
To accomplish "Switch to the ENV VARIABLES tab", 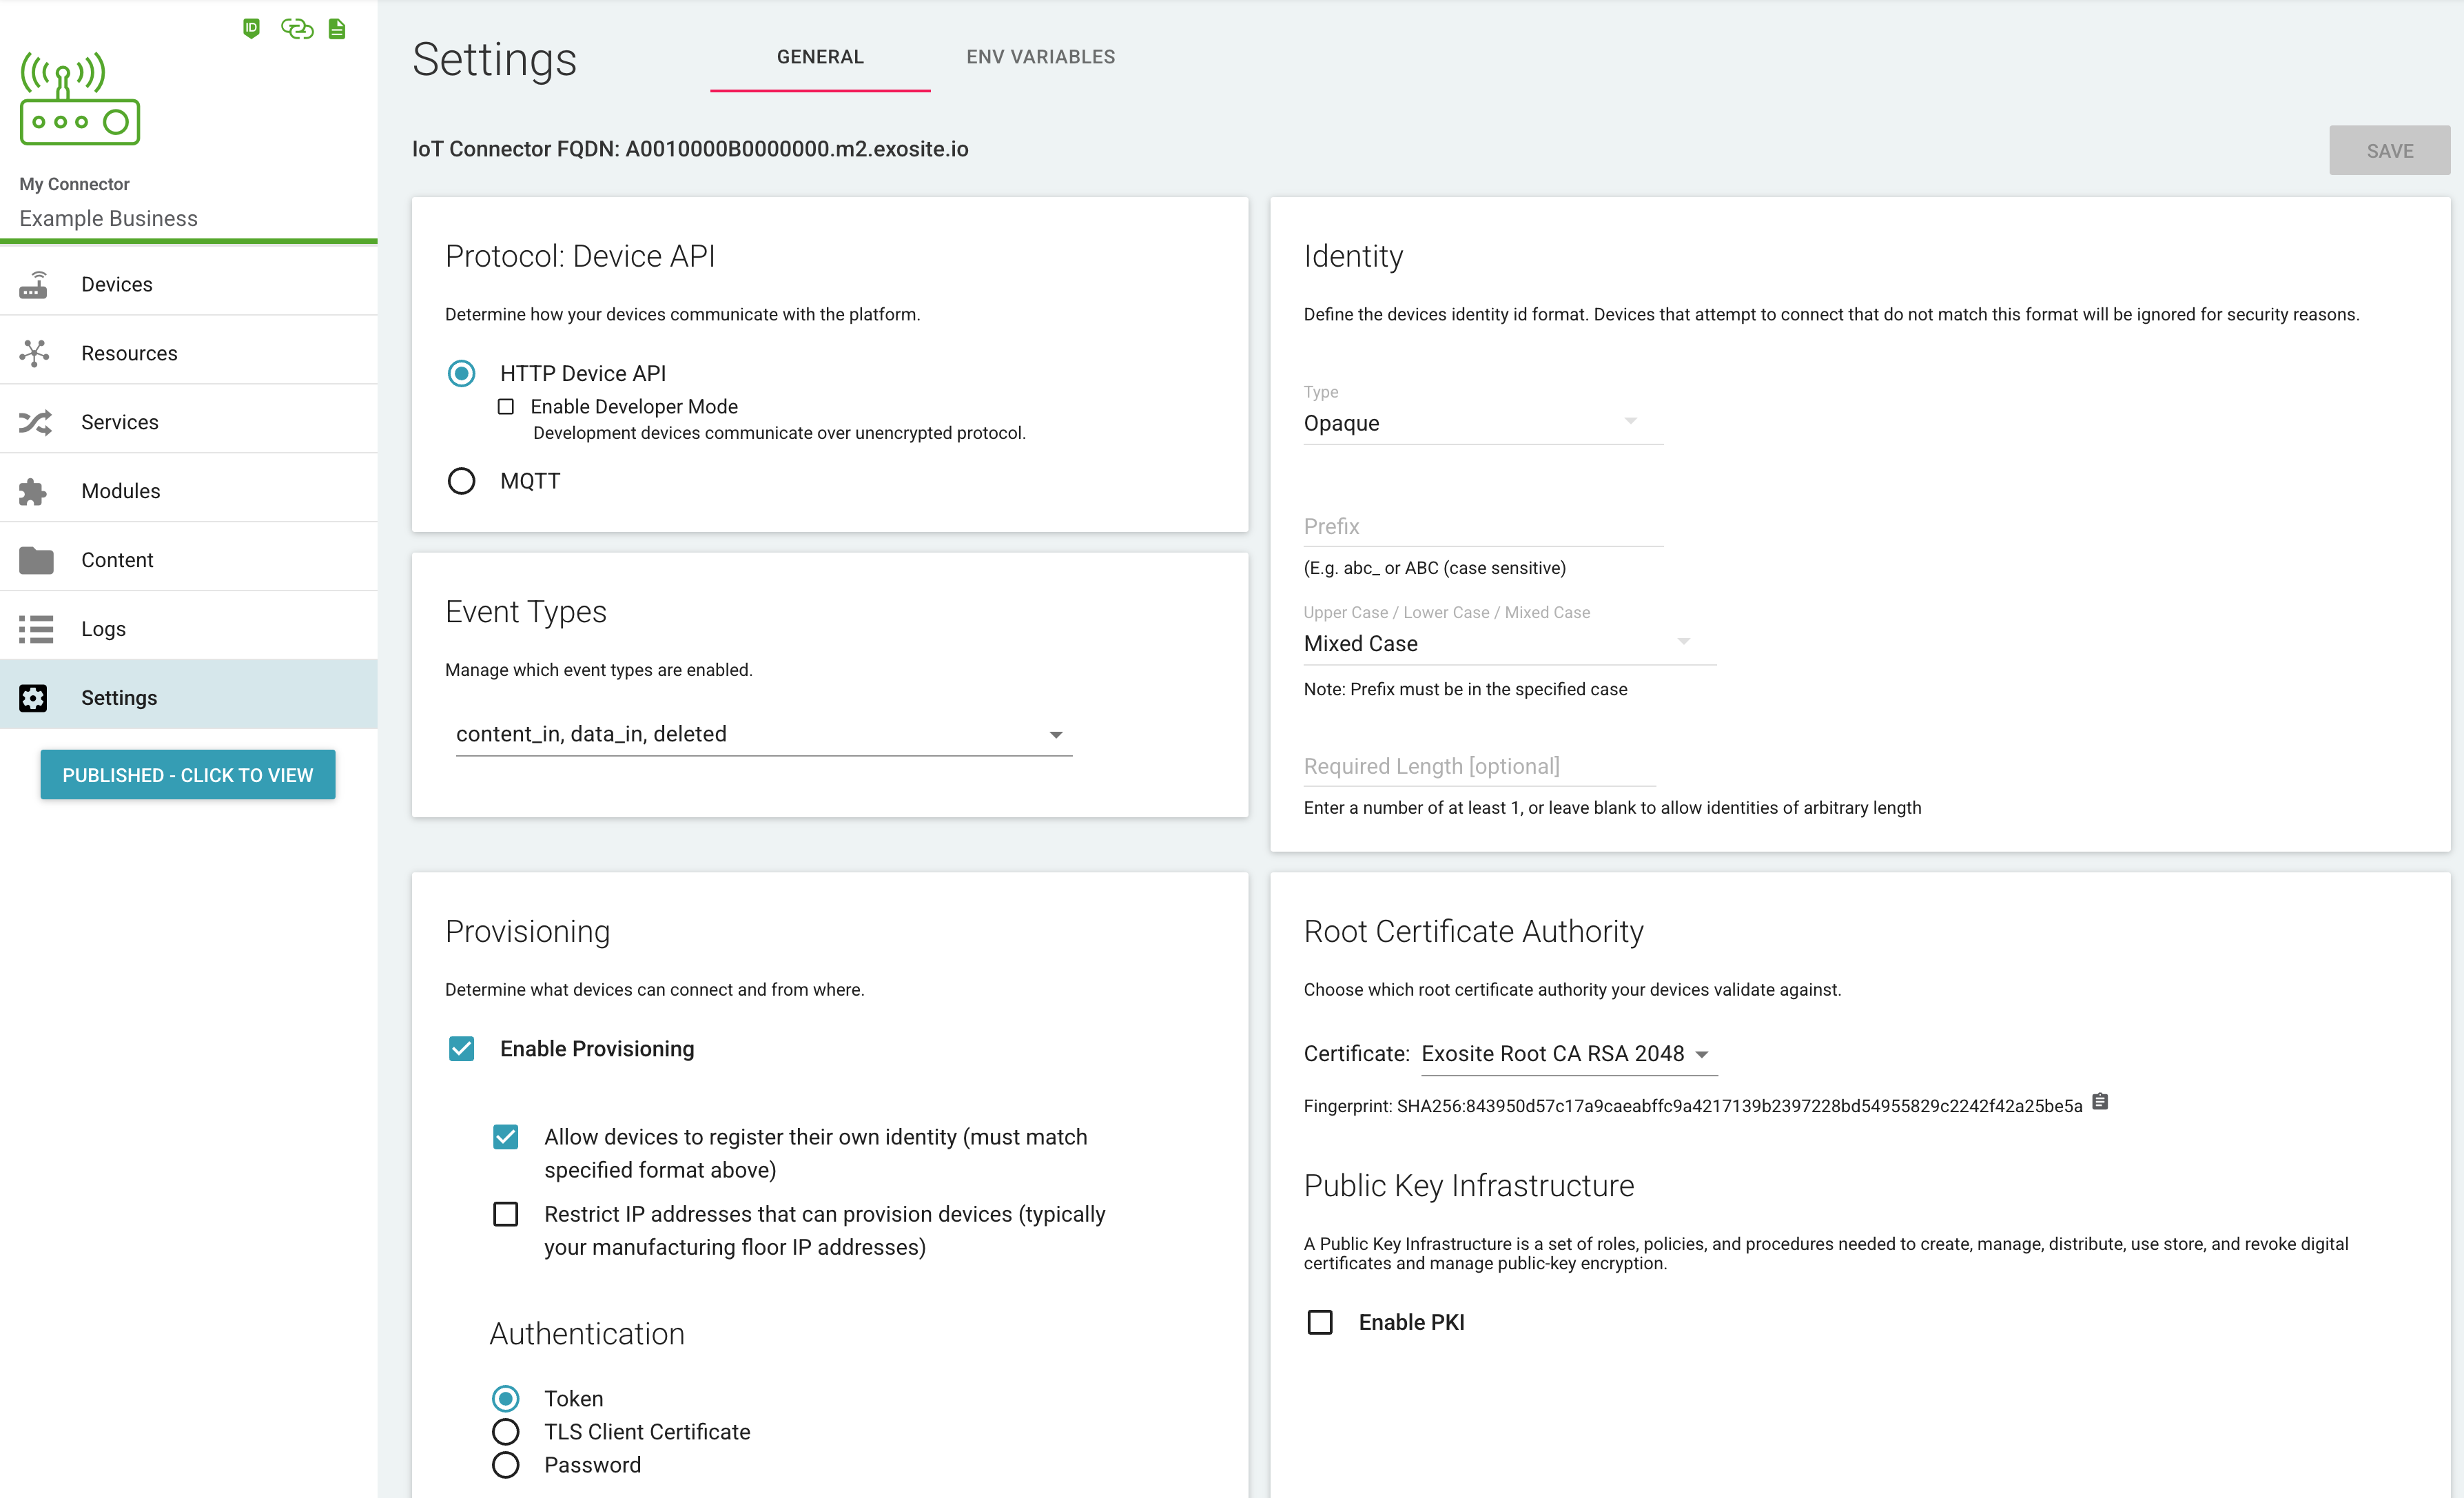I will tap(1040, 56).
